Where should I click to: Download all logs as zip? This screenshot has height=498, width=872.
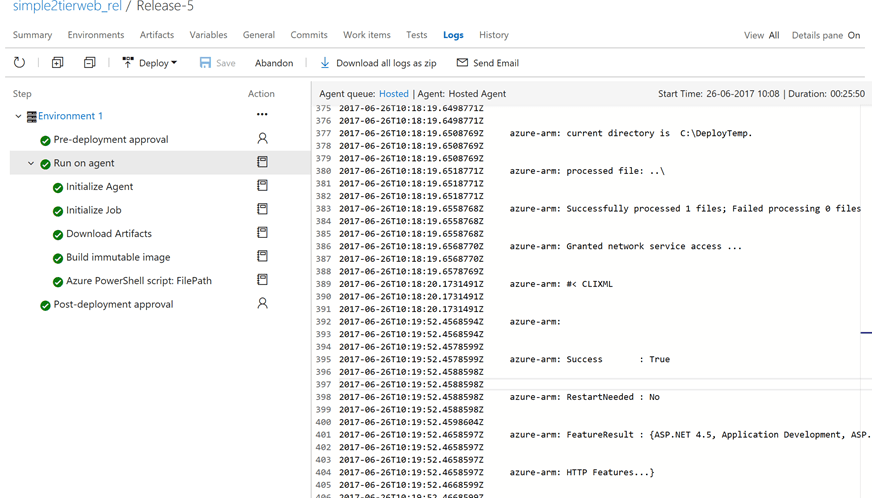coord(378,63)
